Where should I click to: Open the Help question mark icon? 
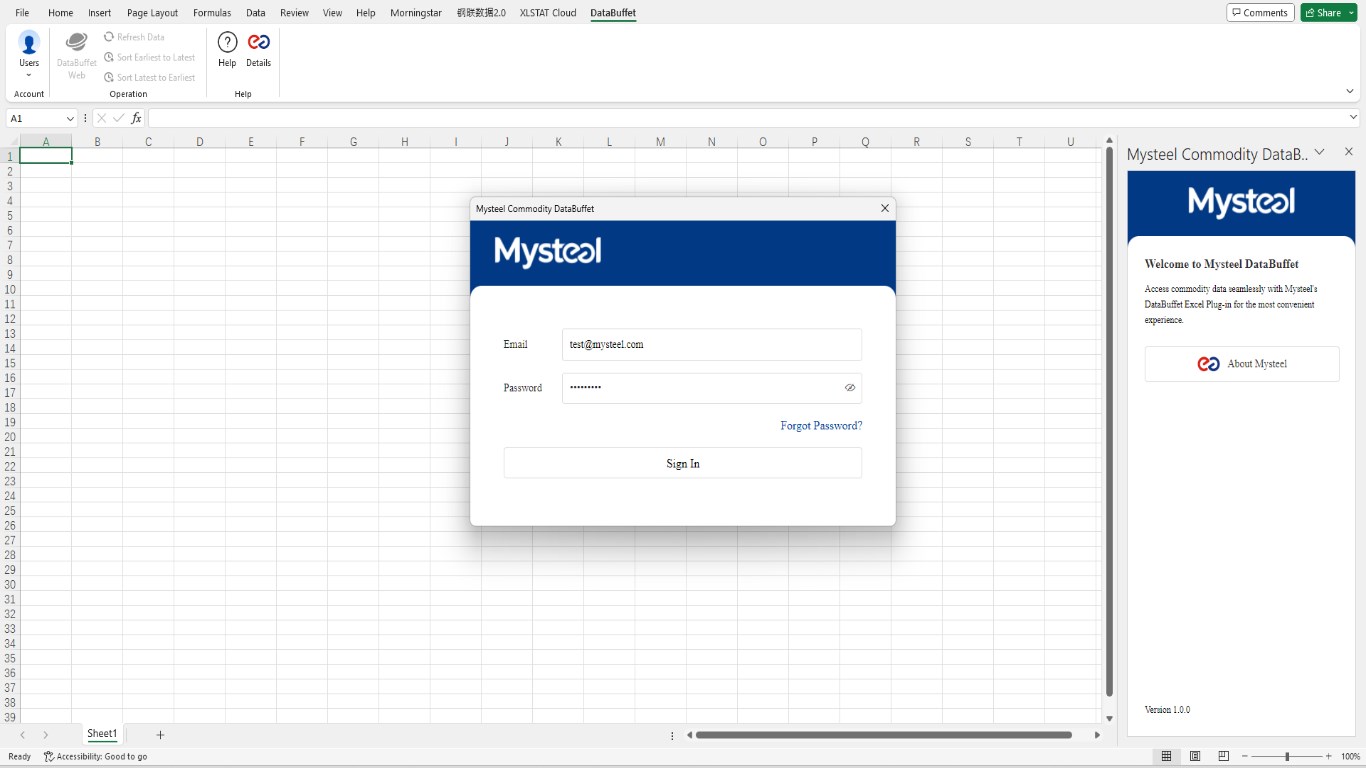227,49
